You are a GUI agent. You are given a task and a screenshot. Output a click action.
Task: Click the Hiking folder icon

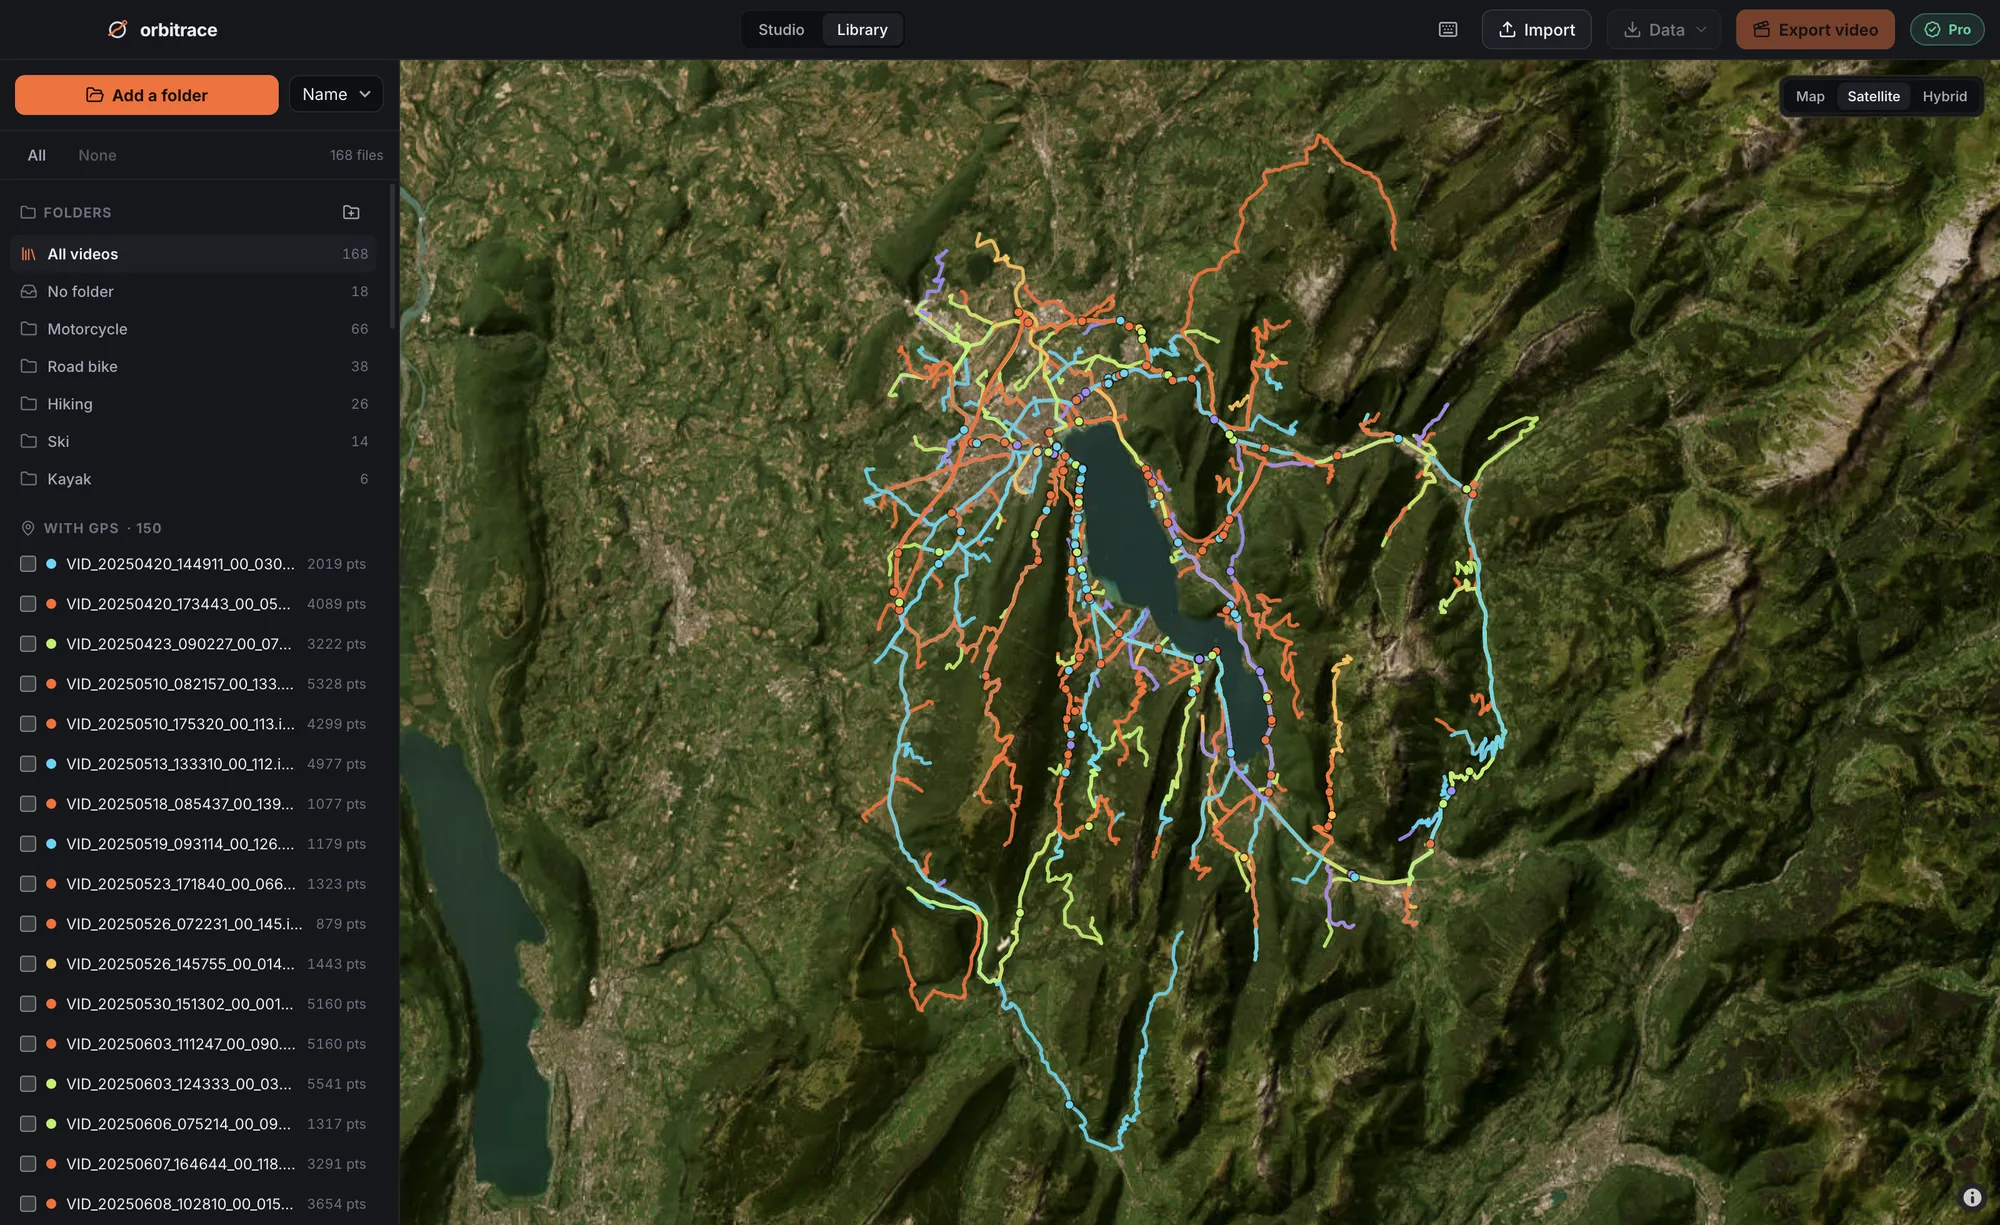tap(28, 404)
